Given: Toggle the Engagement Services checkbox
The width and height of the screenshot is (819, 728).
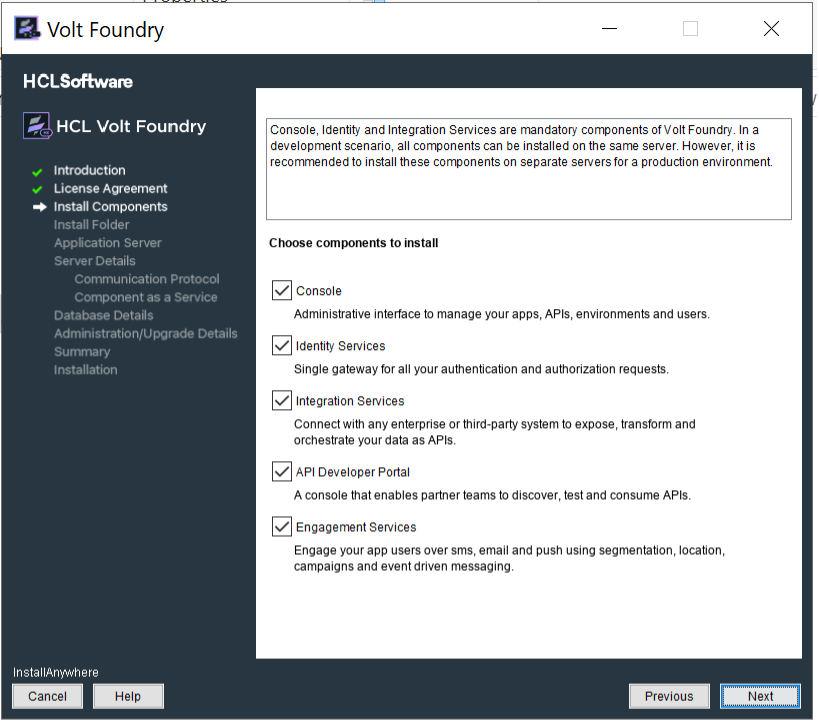Looking at the screenshot, I should 282,527.
